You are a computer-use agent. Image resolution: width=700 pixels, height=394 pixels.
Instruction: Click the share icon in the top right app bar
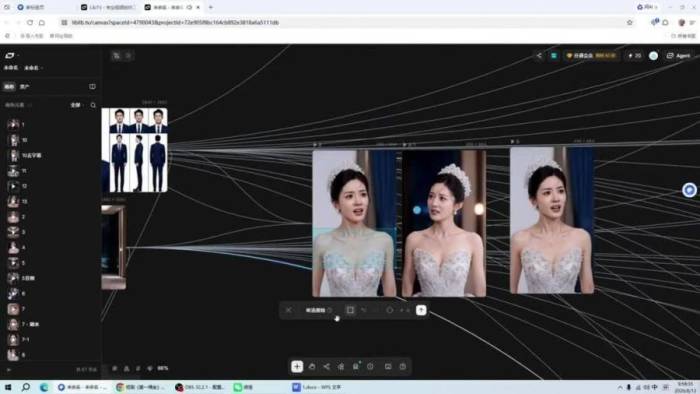[x=539, y=56]
